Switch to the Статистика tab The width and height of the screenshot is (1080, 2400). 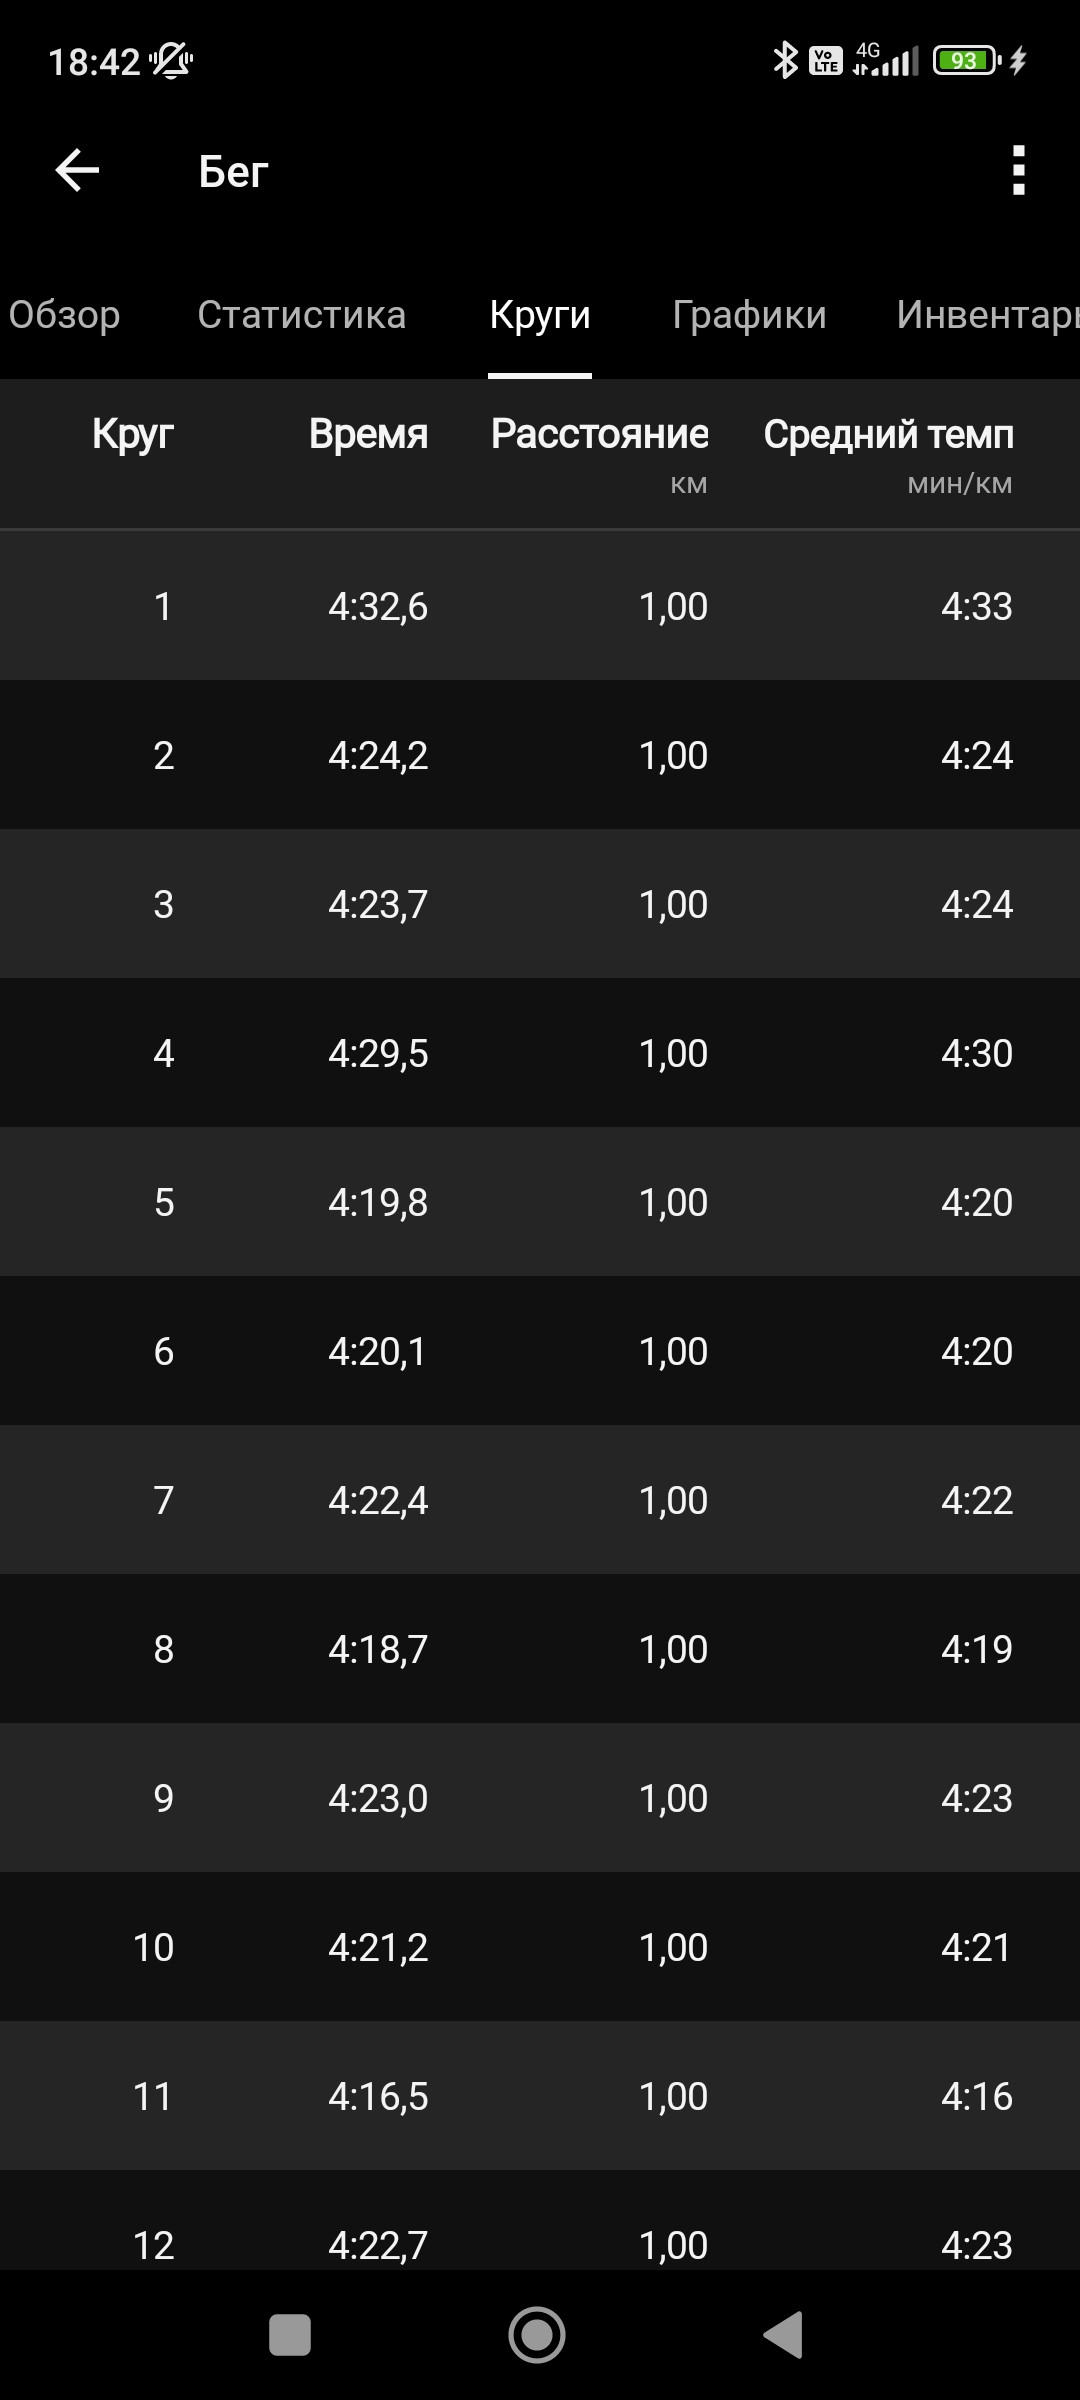301,314
